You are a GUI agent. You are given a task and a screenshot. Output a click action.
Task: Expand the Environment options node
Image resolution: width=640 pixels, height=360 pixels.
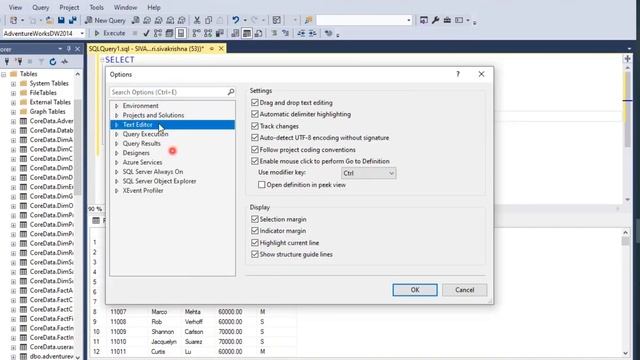pos(116,106)
